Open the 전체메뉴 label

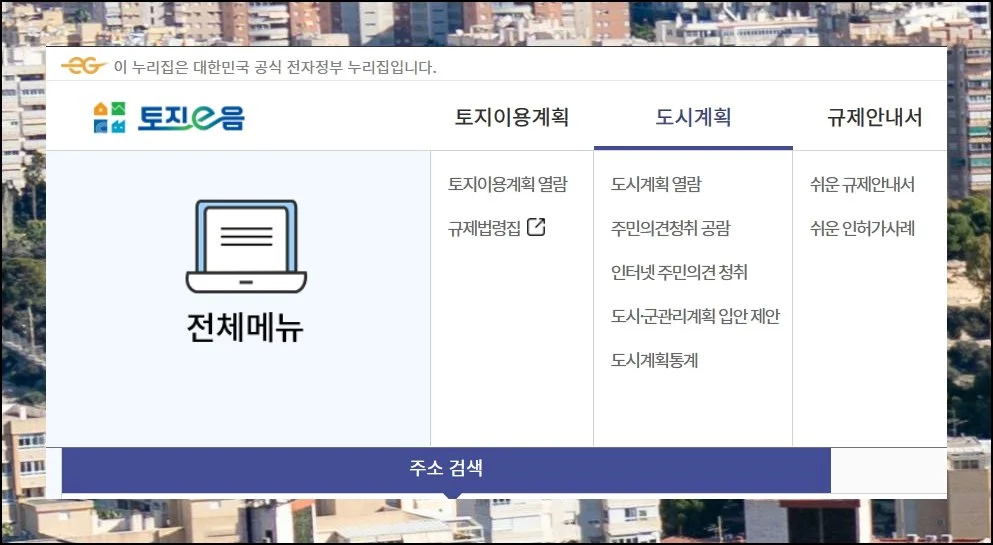pyautogui.click(x=245, y=328)
